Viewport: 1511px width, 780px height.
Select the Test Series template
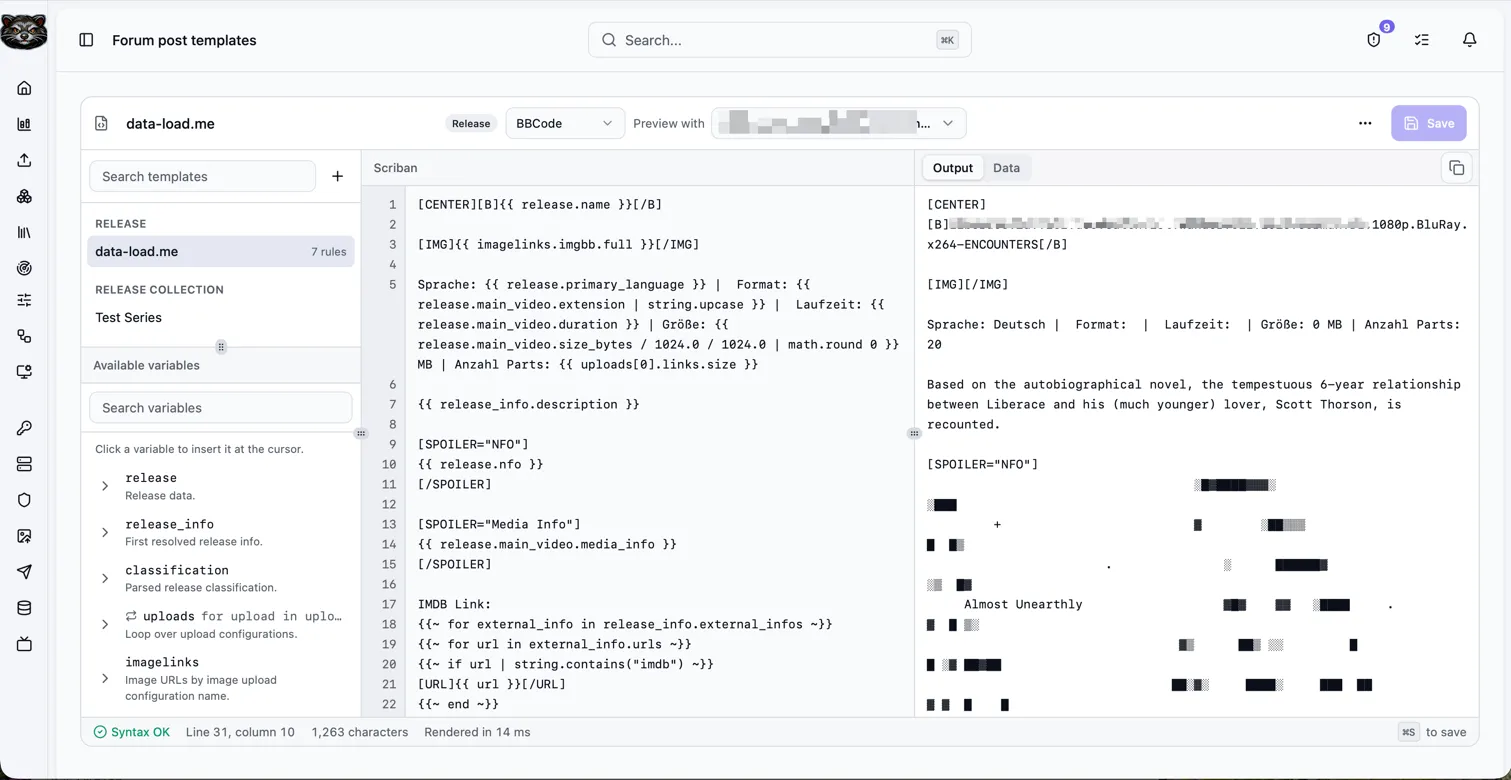221,318
